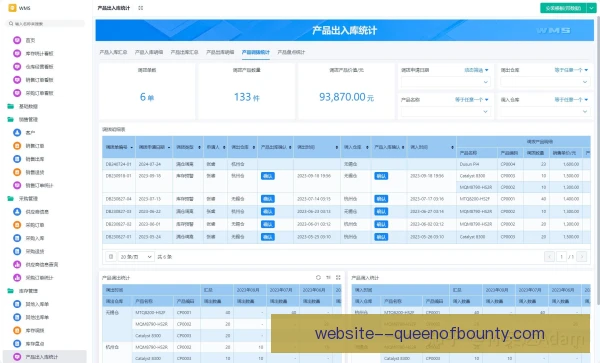Open 销售订单 item under 销售管理

click(x=34, y=146)
